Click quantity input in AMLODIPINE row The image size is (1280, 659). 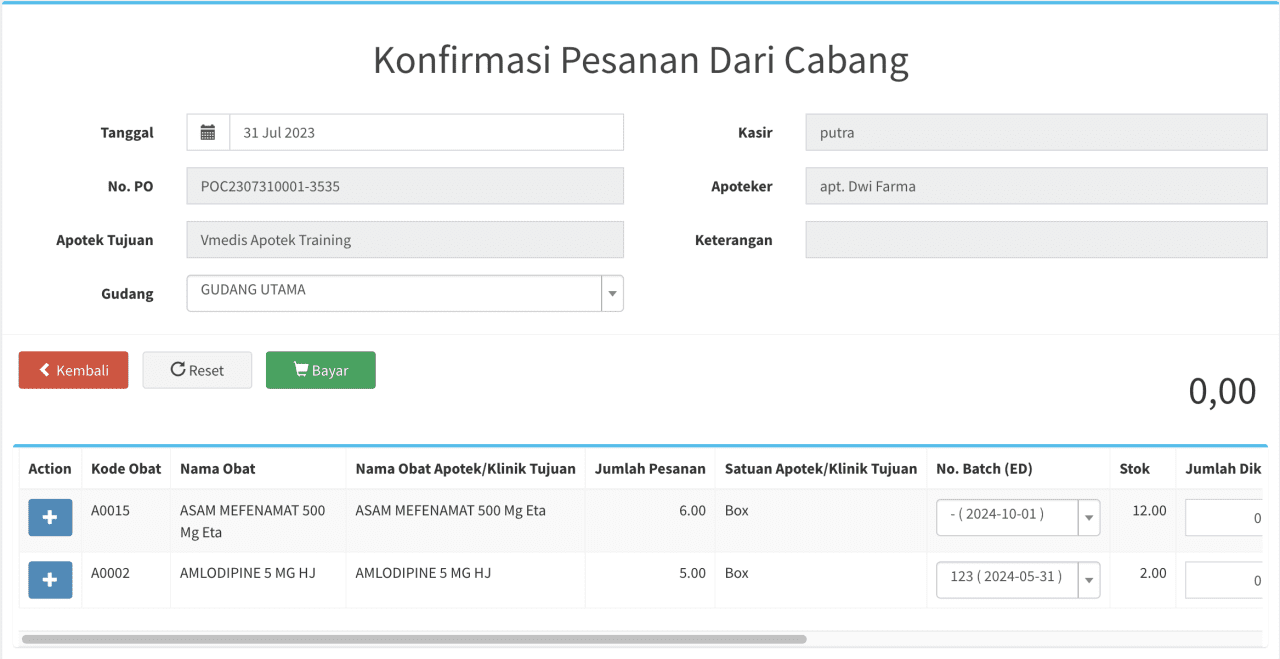click(x=1224, y=580)
